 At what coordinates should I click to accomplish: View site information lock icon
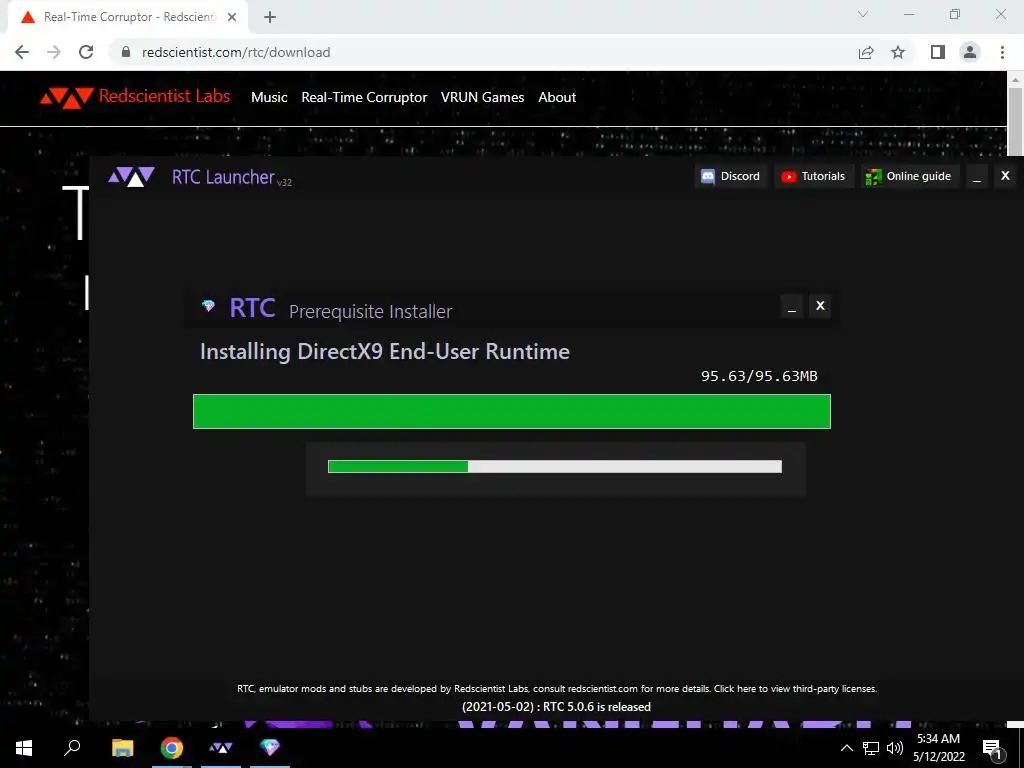pyautogui.click(x=126, y=52)
